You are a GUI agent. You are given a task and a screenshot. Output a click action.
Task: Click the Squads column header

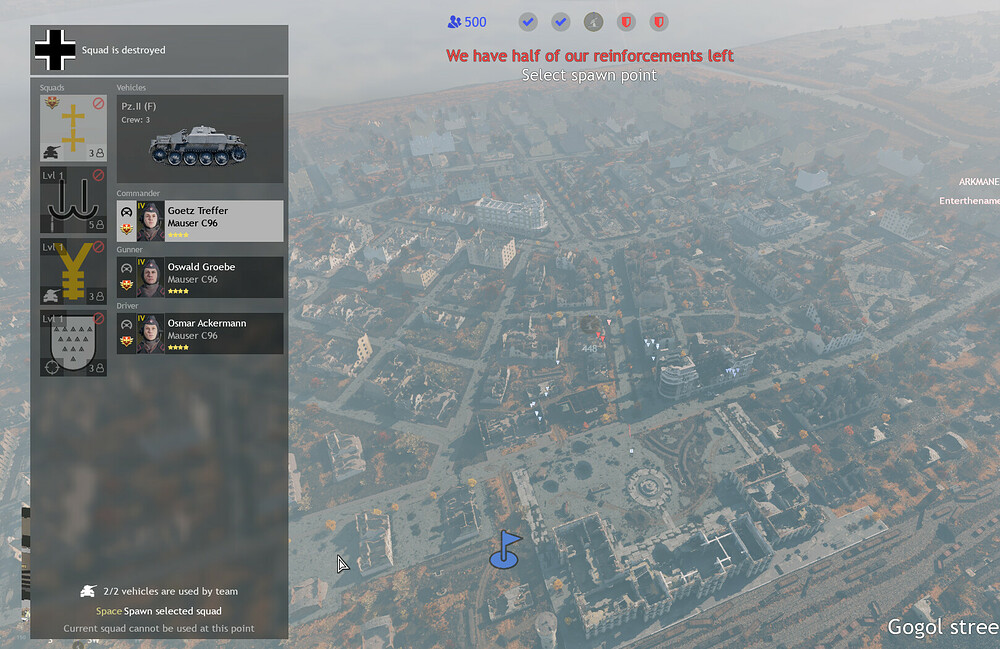point(52,87)
